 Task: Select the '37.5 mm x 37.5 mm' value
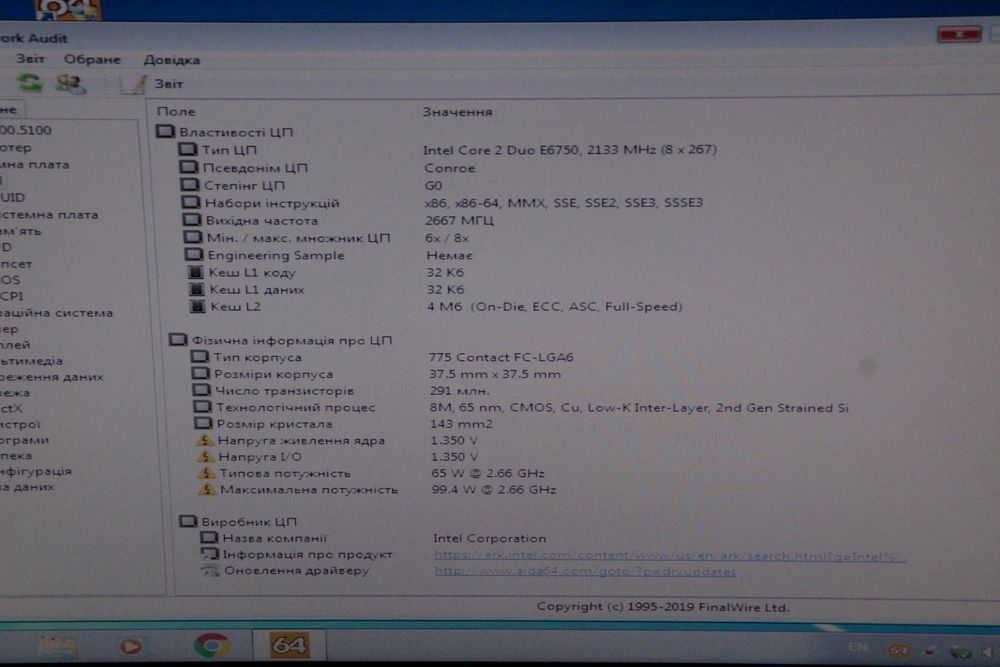pyautogui.click(x=495, y=374)
